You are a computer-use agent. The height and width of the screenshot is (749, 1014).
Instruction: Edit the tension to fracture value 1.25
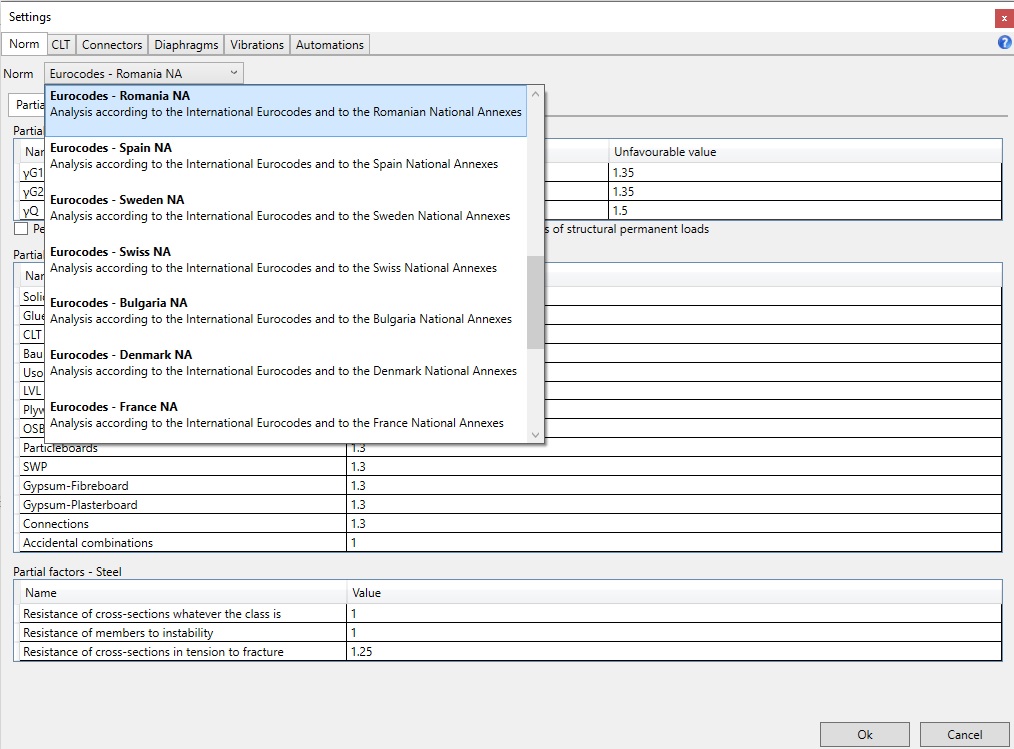click(674, 652)
